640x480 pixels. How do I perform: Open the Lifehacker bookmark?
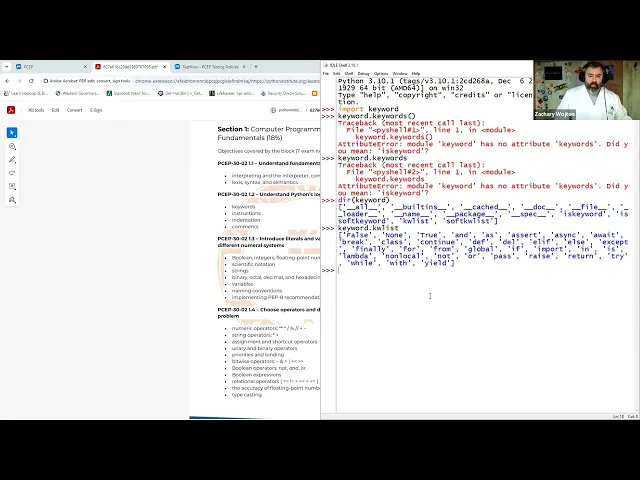tap(232, 93)
